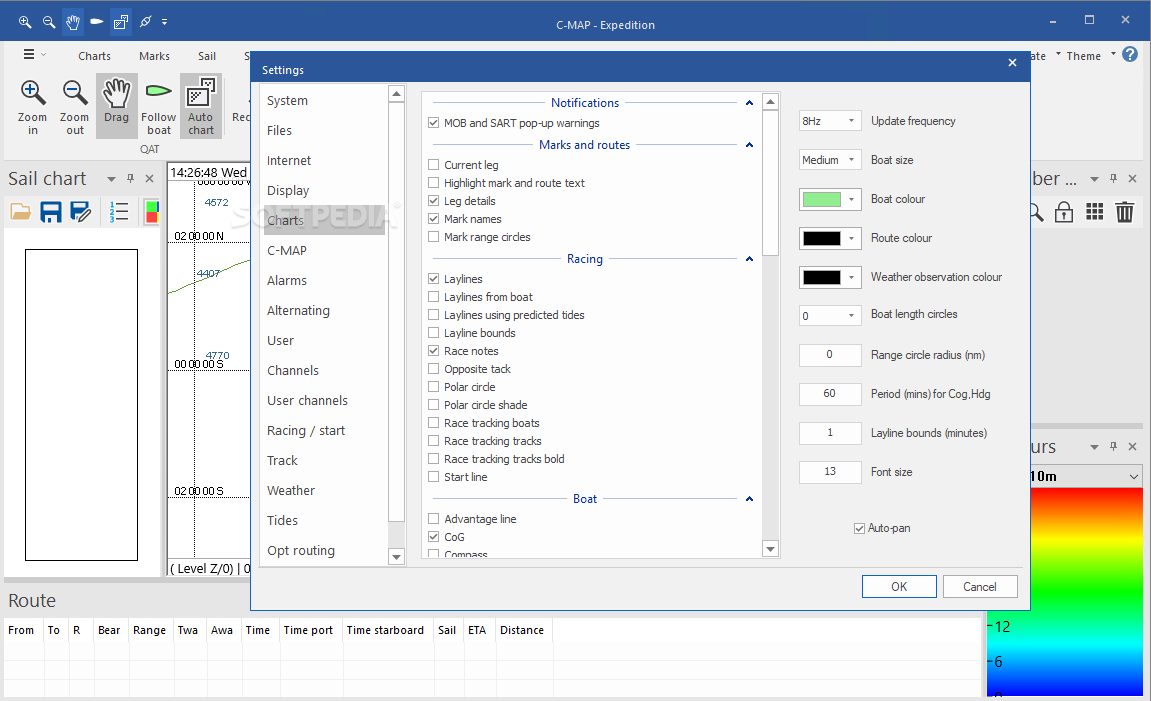The width and height of the screenshot is (1151, 701).
Task: Open the Sail ribbon tab
Action: (x=207, y=56)
